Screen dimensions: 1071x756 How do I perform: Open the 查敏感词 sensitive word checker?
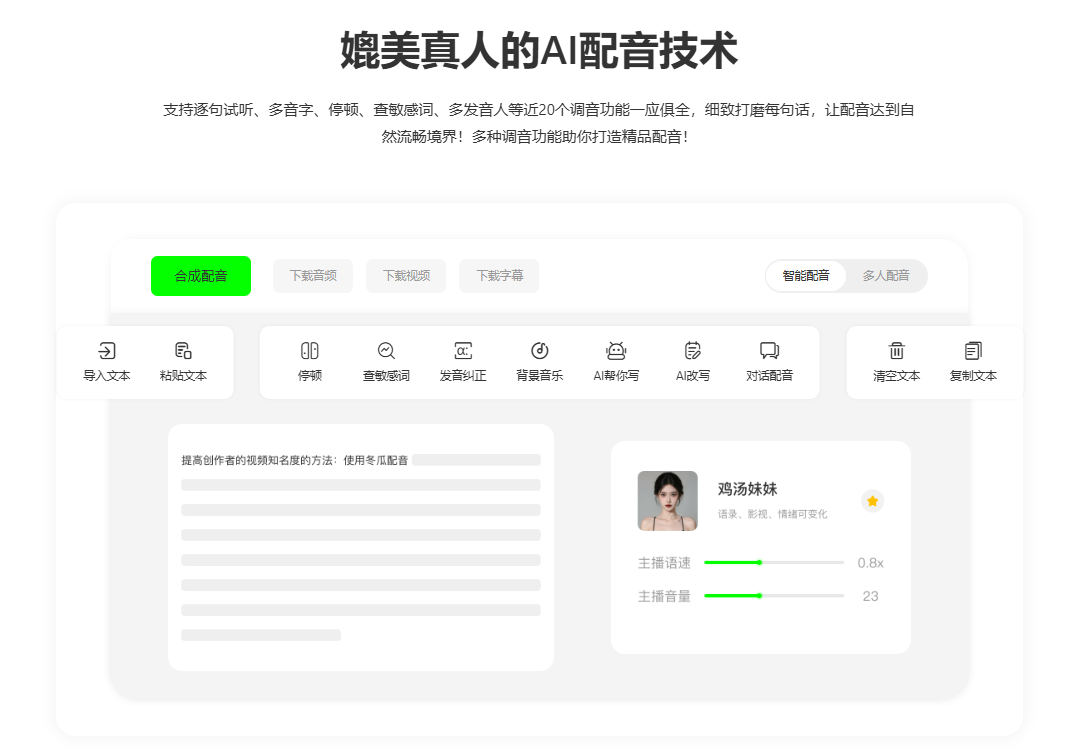[x=386, y=362]
